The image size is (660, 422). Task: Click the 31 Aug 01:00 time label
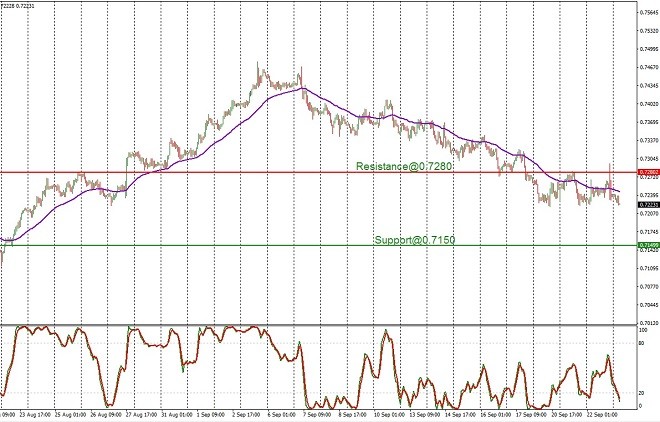[x=177, y=414]
